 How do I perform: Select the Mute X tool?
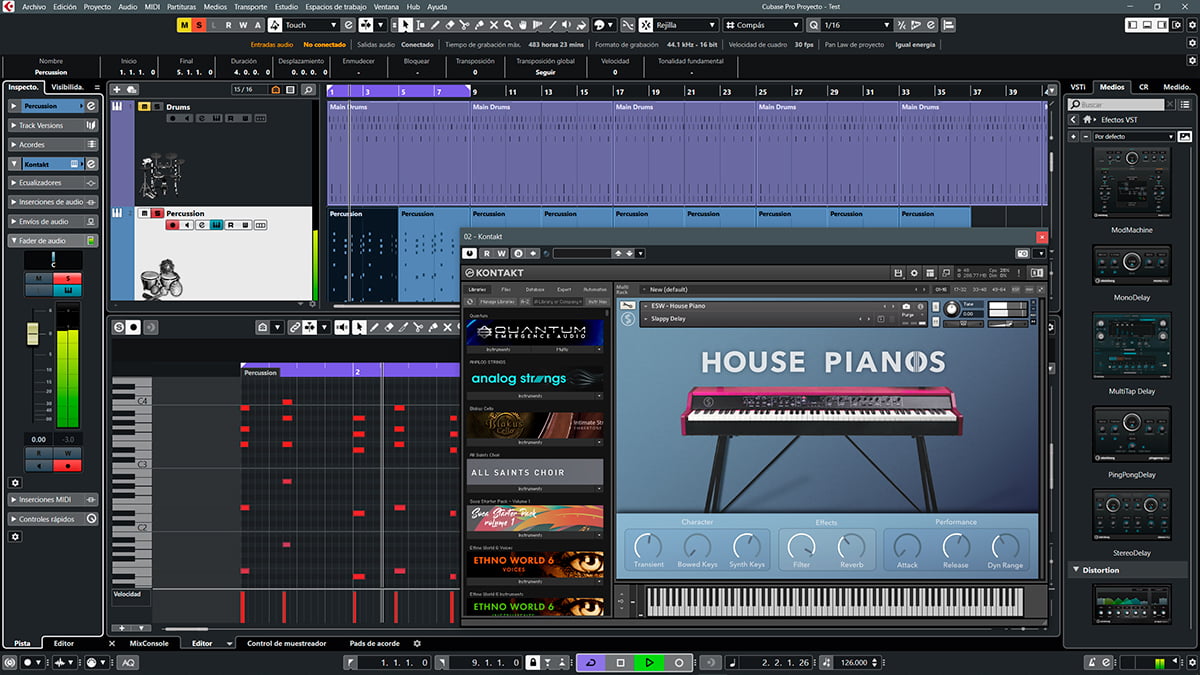(495, 25)
